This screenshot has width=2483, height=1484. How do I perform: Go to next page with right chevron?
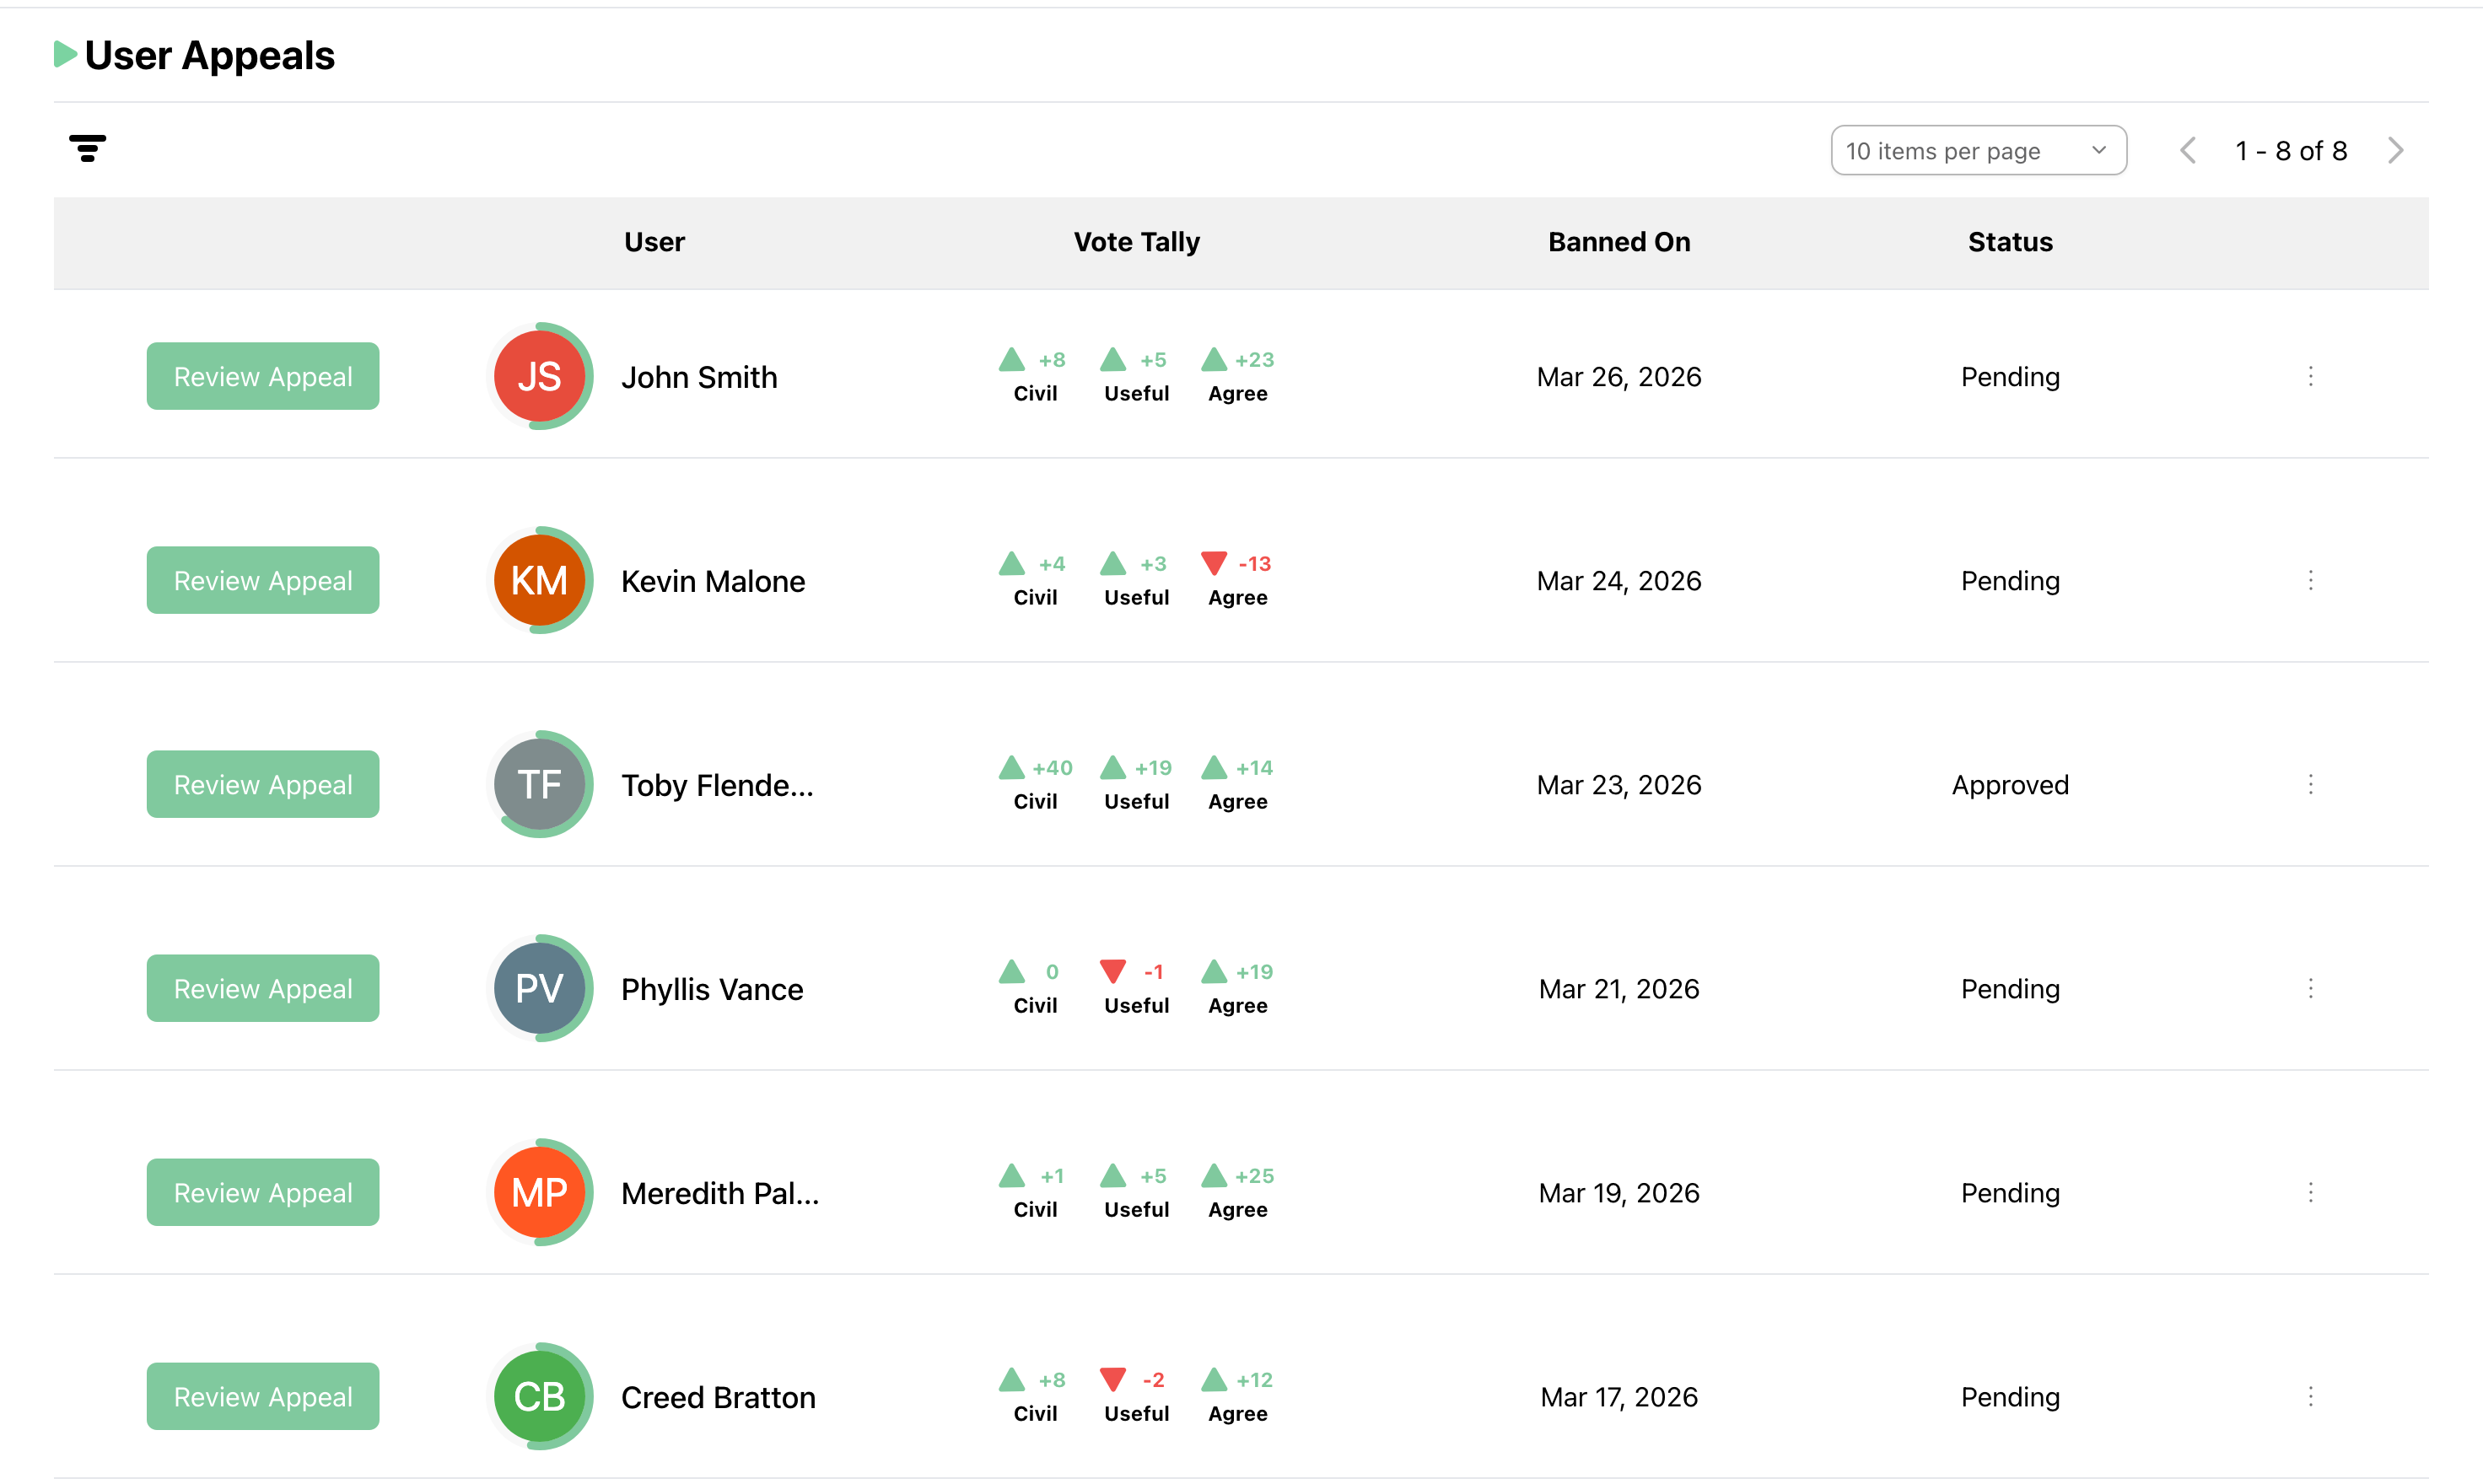[2395, 151]
